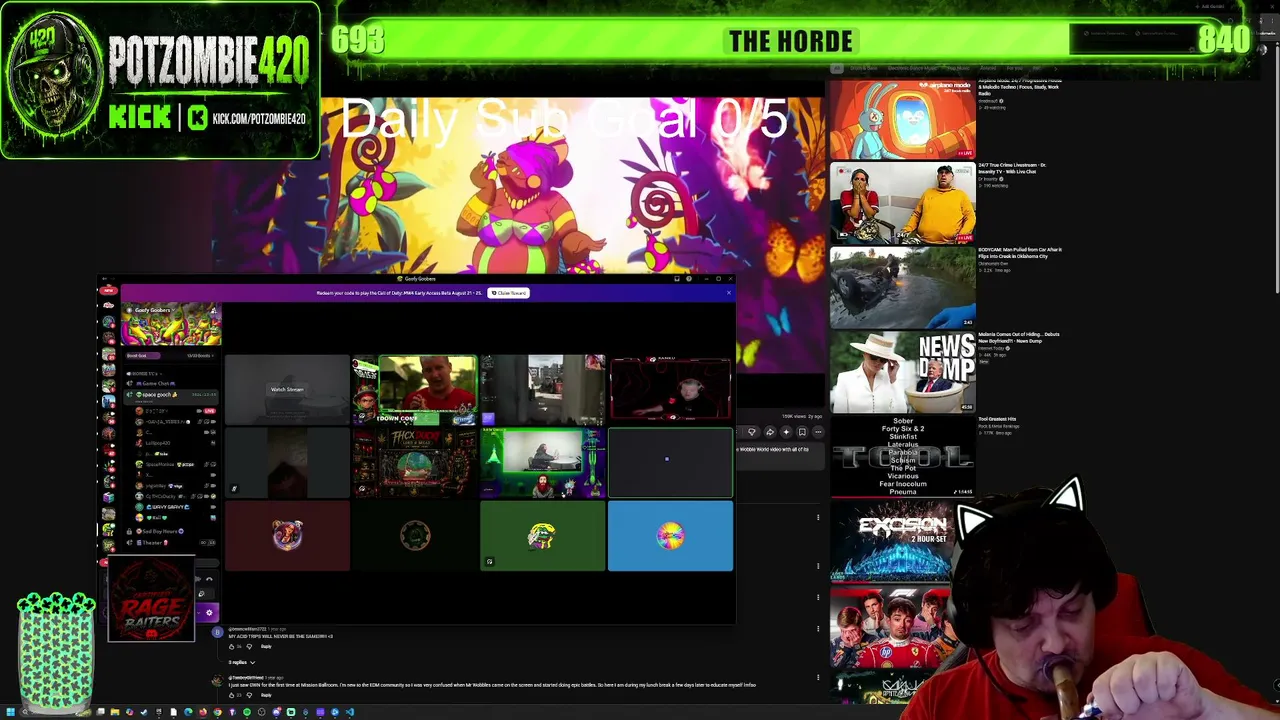Click the red LIVE badge in voice list

210,411
